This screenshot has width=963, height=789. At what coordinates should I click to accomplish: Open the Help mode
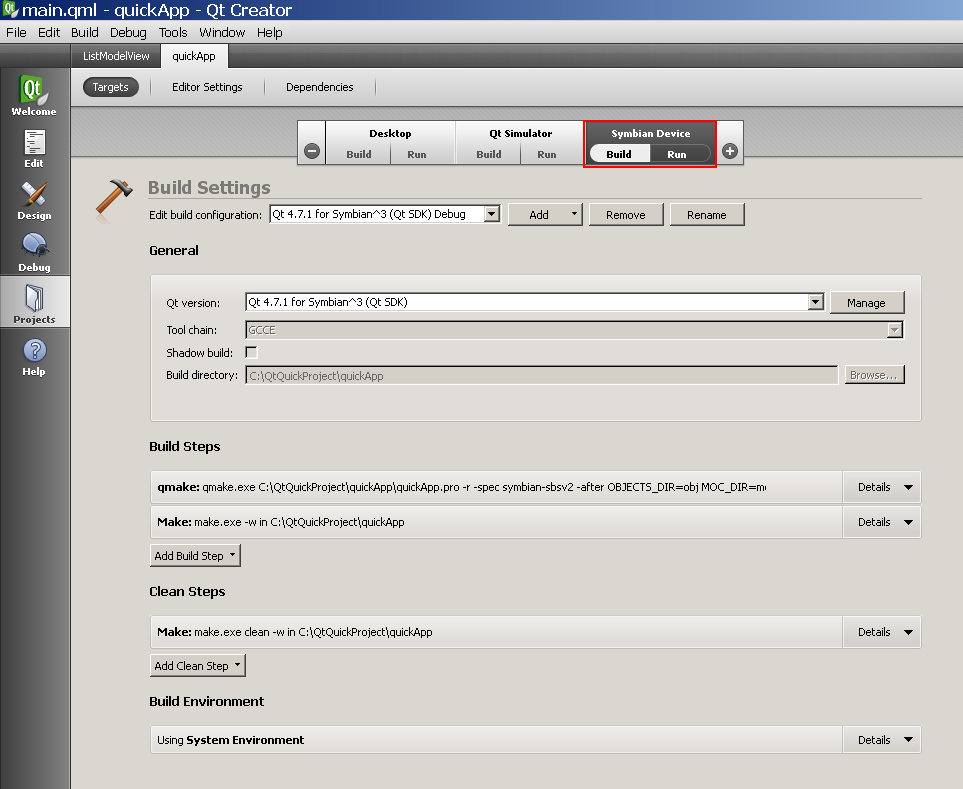point(34,357)
